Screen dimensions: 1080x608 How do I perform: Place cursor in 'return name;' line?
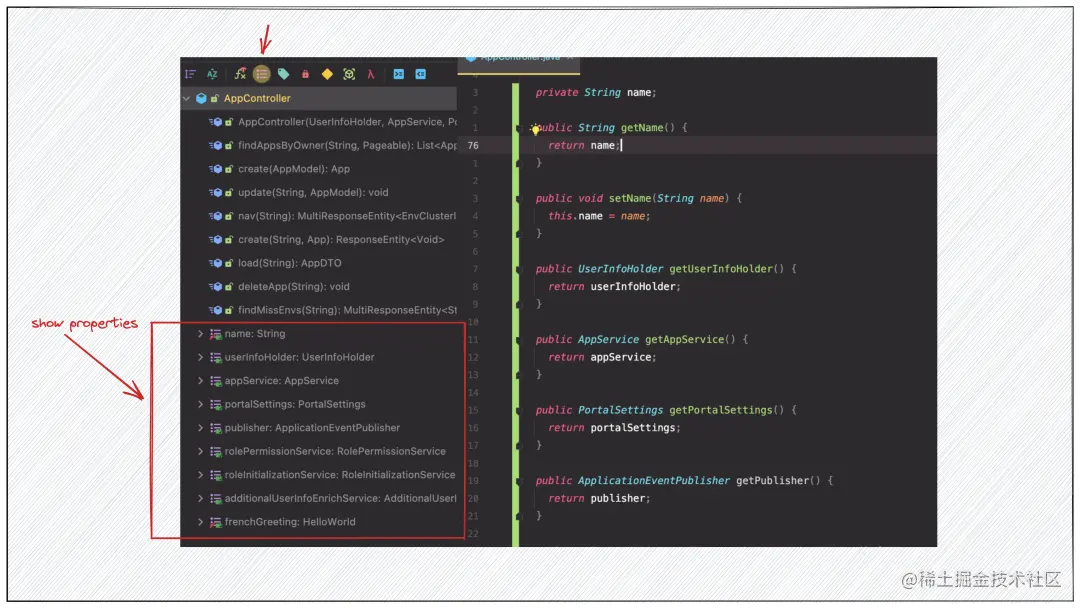pyautogui.click(x=584, y=145)
